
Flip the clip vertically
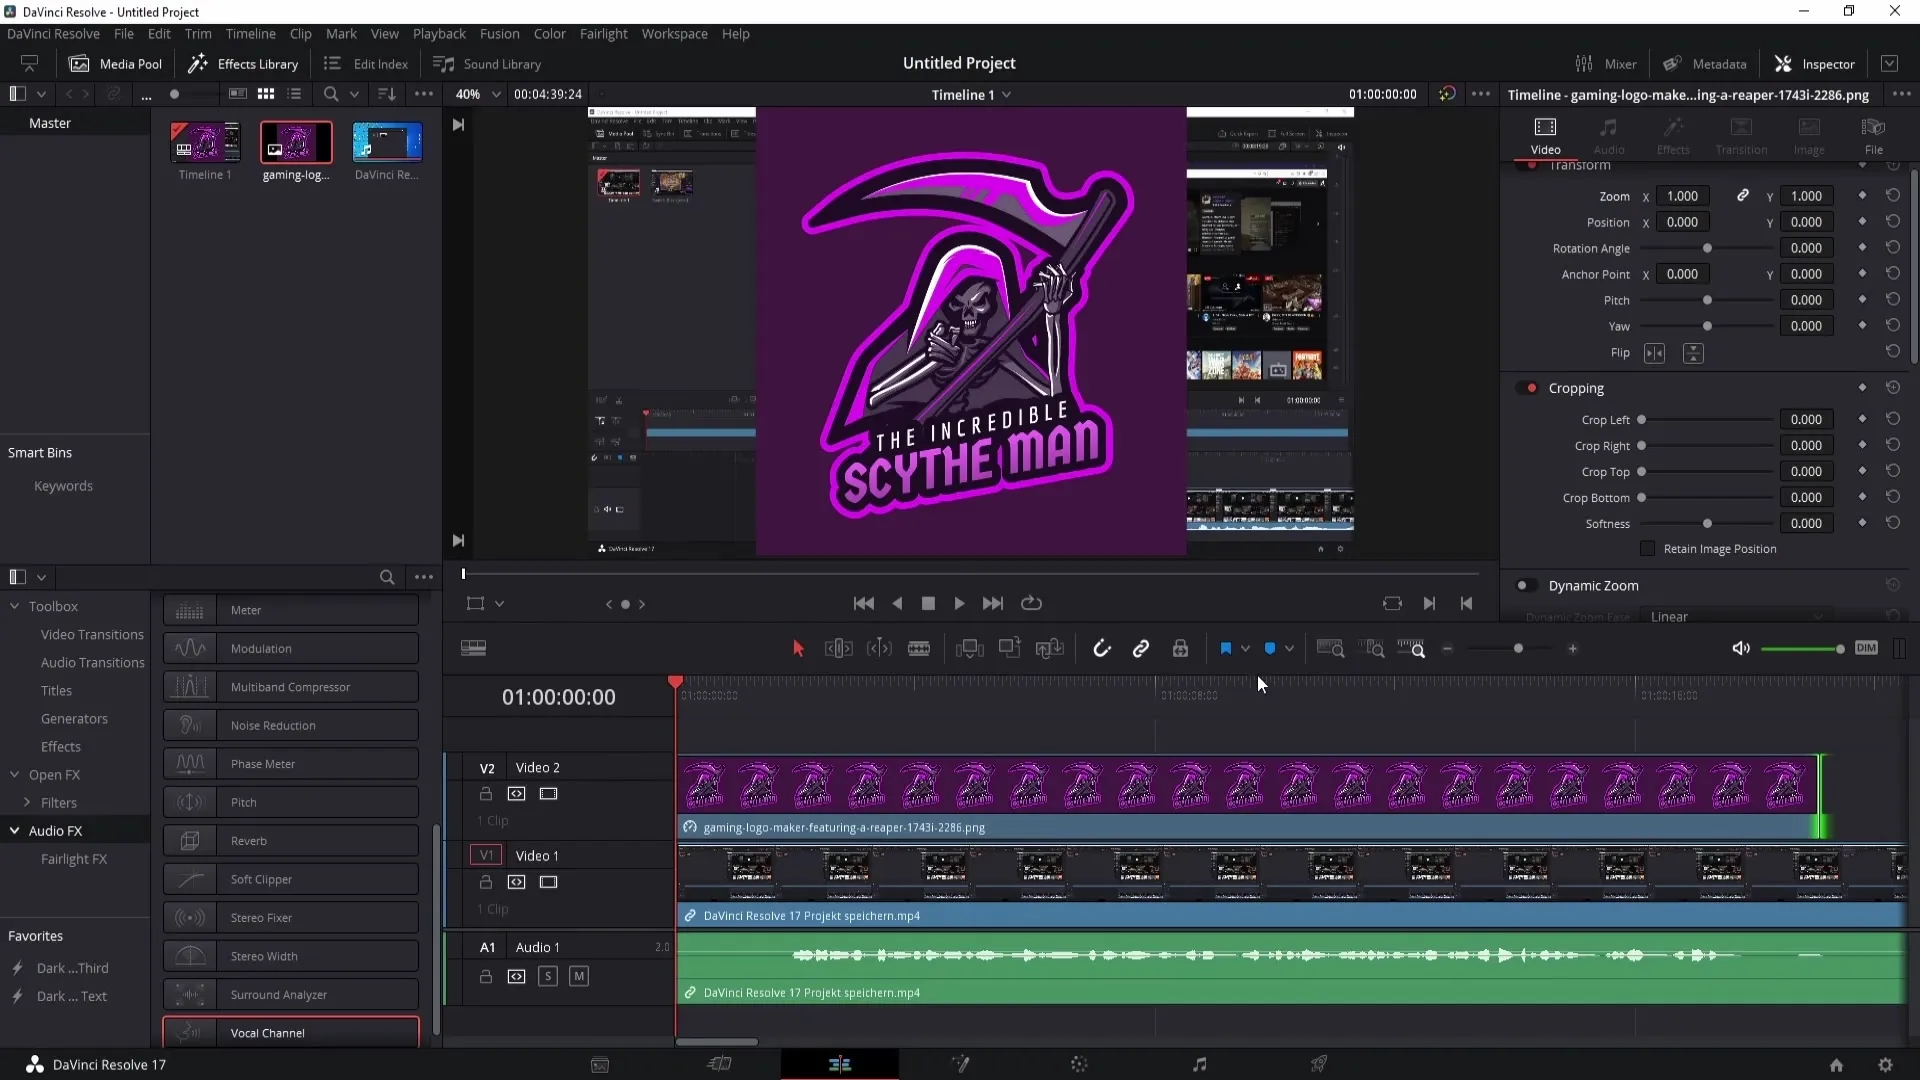[1693, 353]
